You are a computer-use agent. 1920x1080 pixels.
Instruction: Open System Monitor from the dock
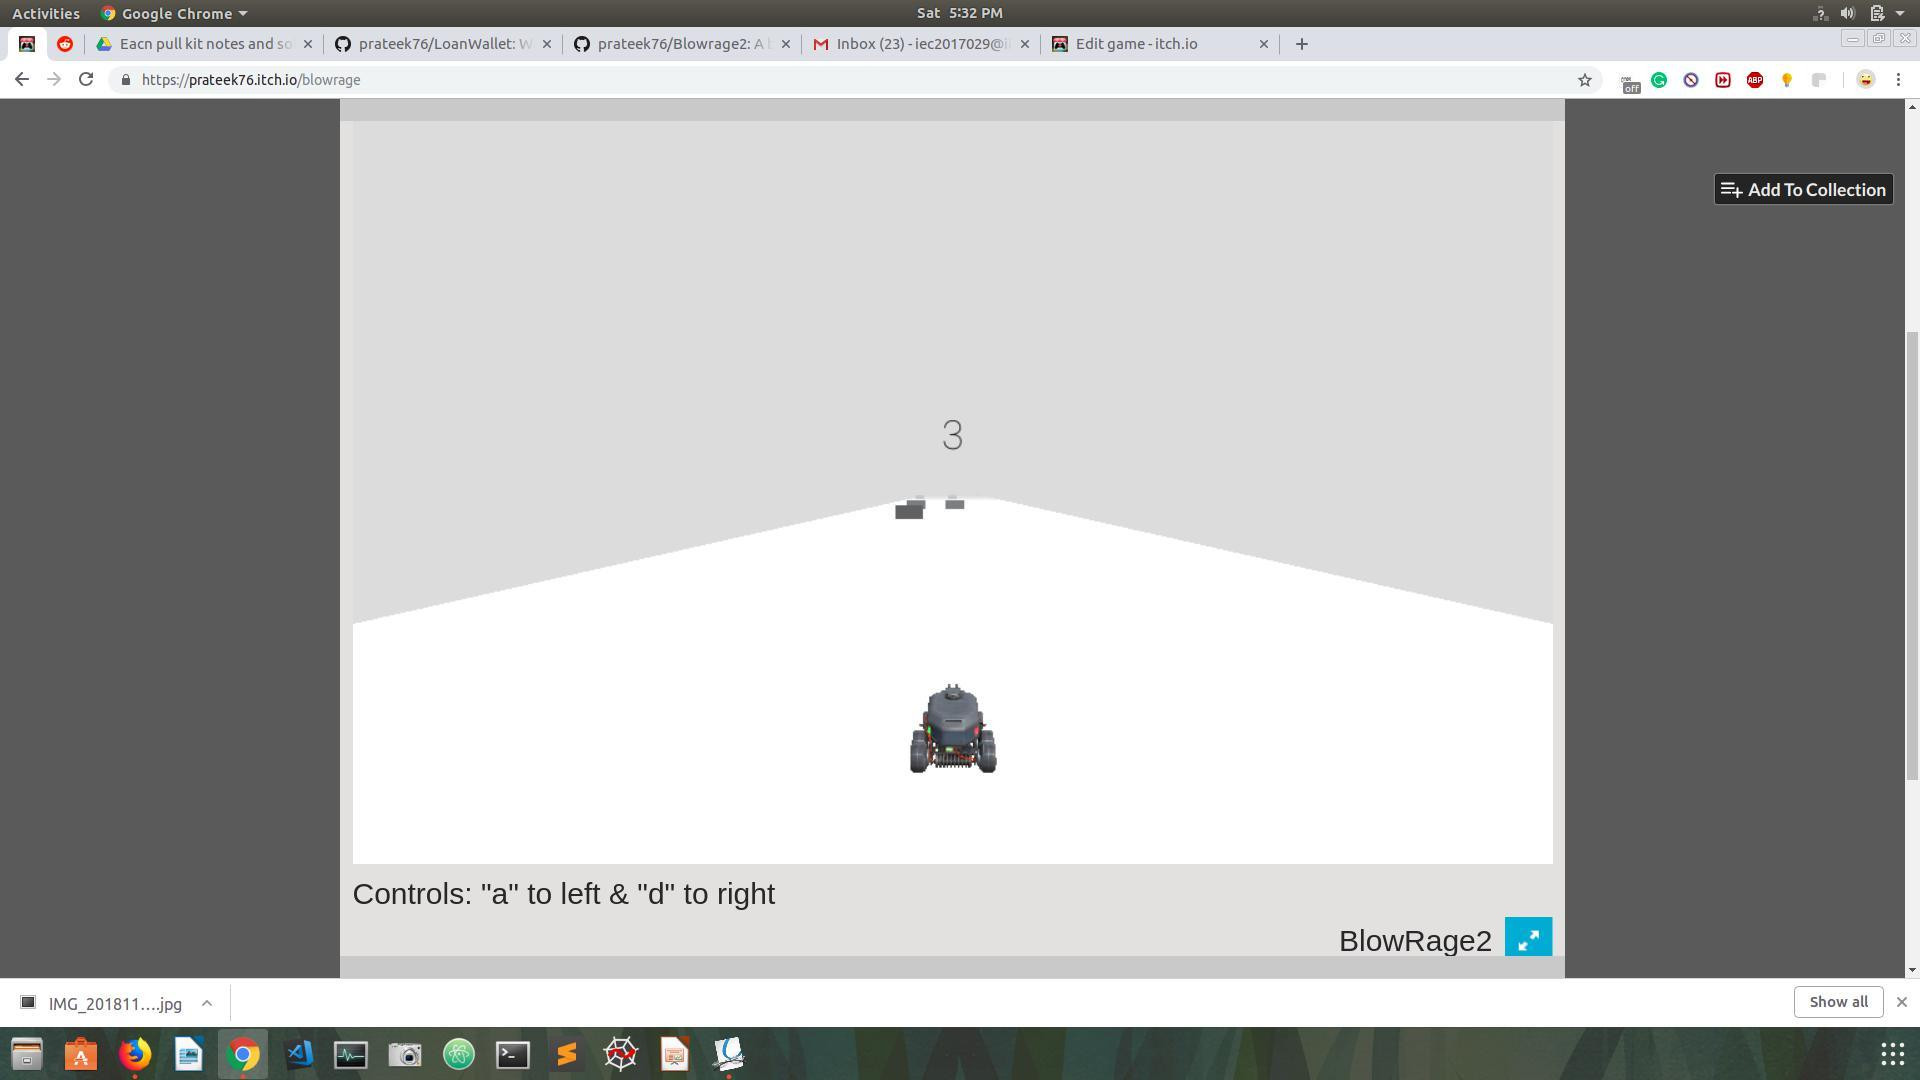tap(351, 1054)
